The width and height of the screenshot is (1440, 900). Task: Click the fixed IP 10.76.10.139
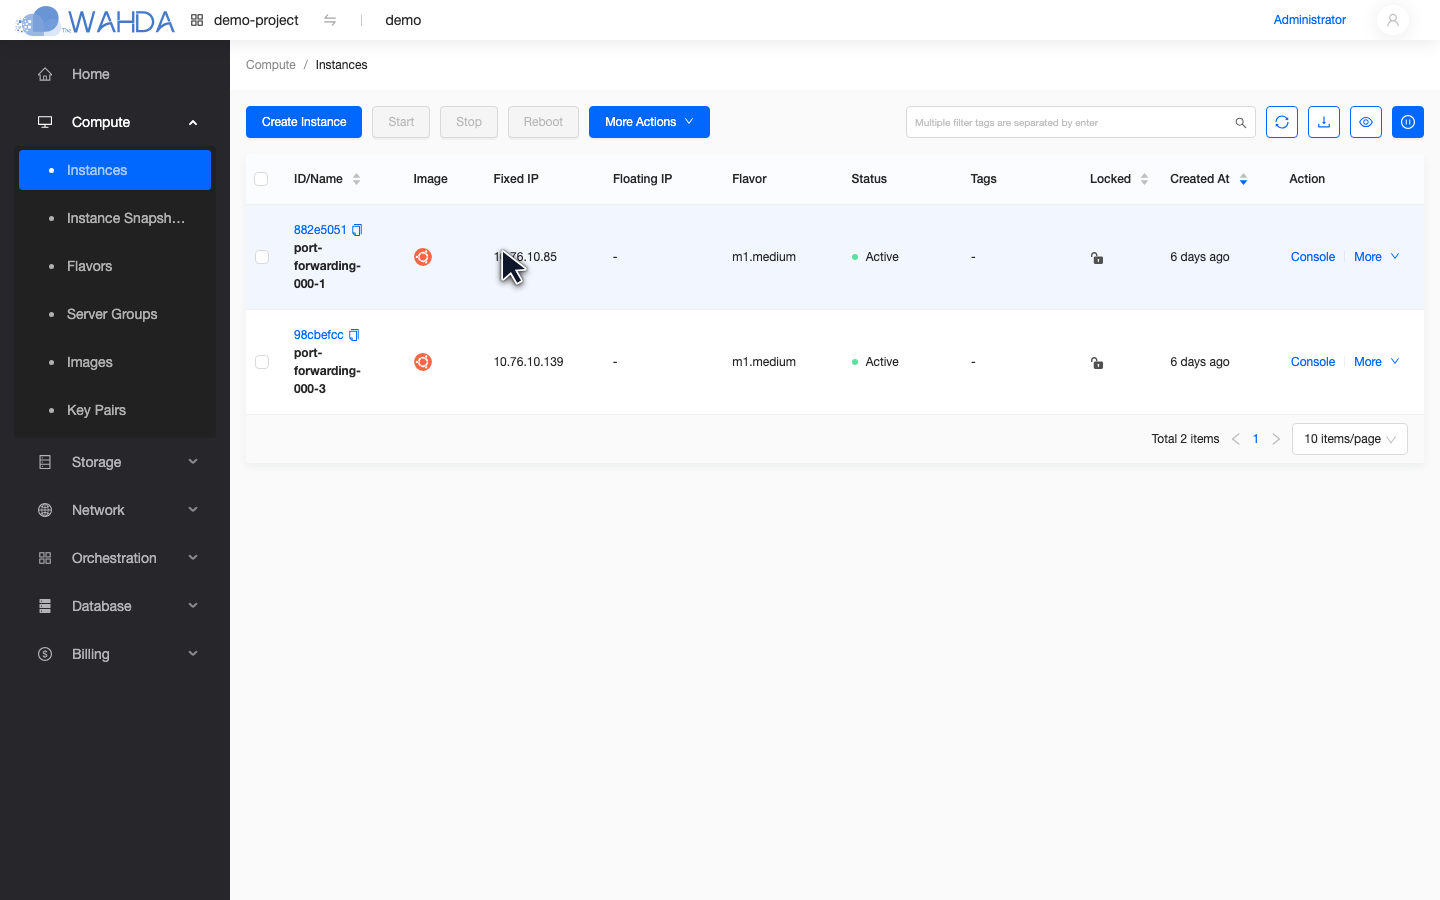click(x=528, y=362)
